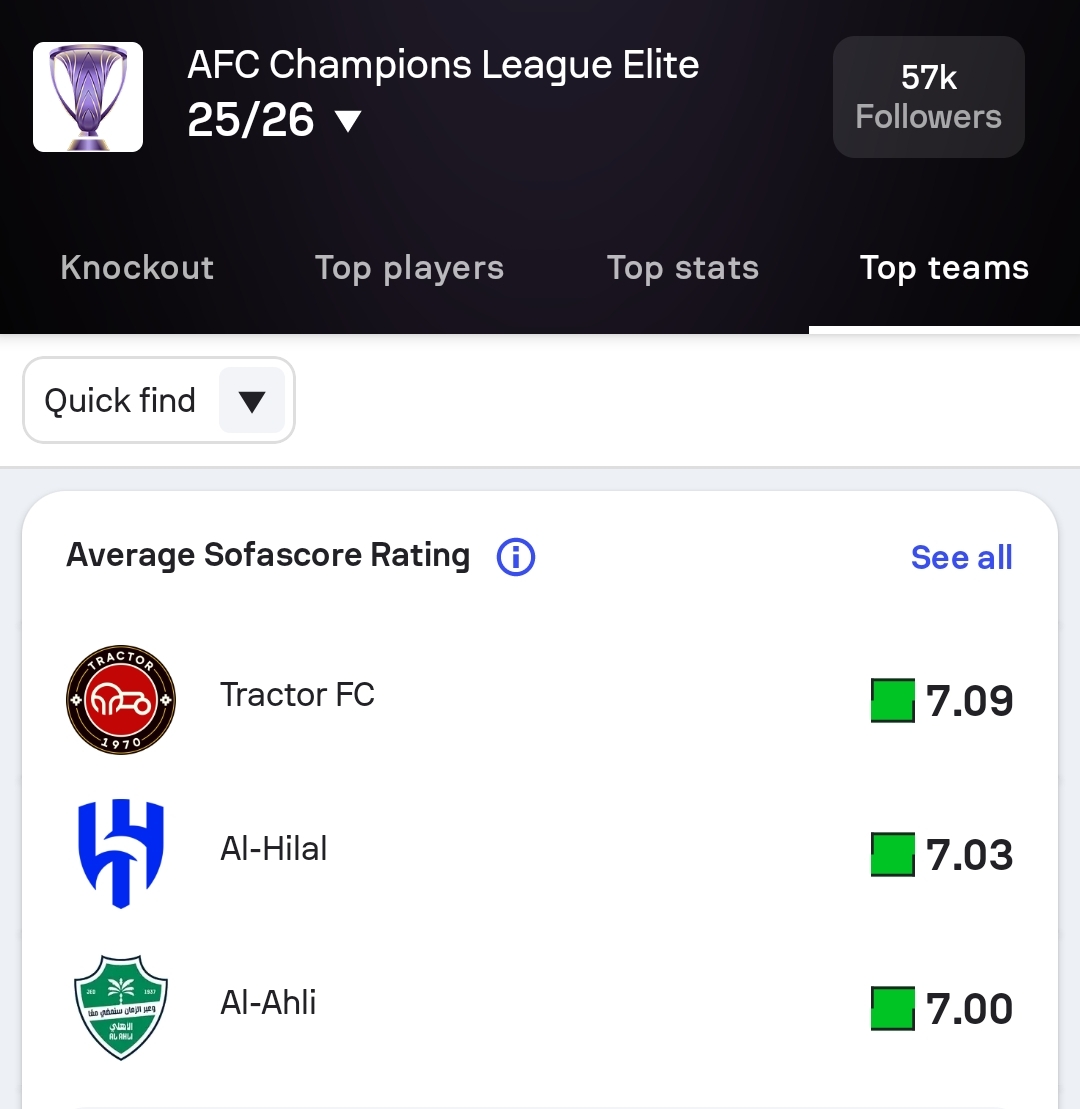Open the Top stats tab
Screen dimensions: 1080x1109
[x=683, y=268]
